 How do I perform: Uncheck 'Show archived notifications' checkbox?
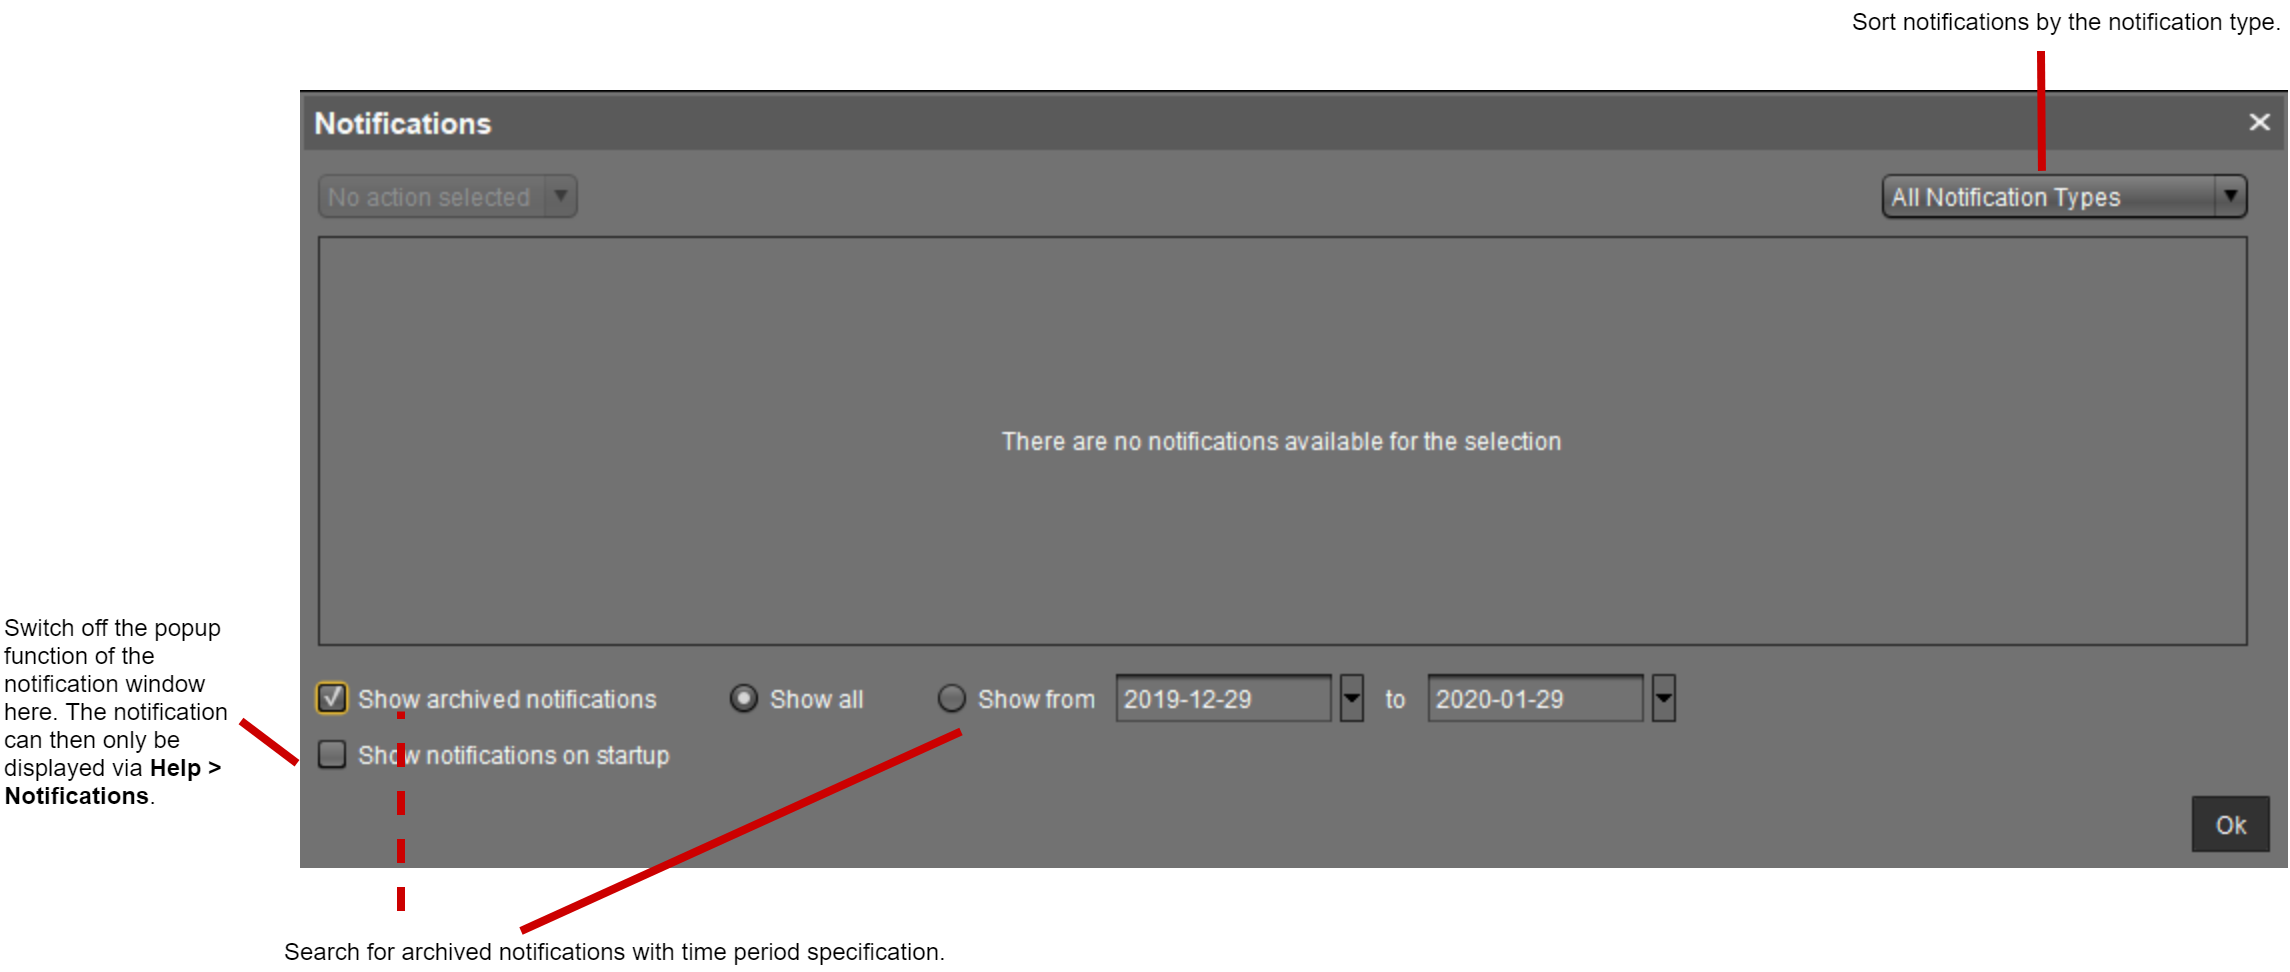click(332, 698)
